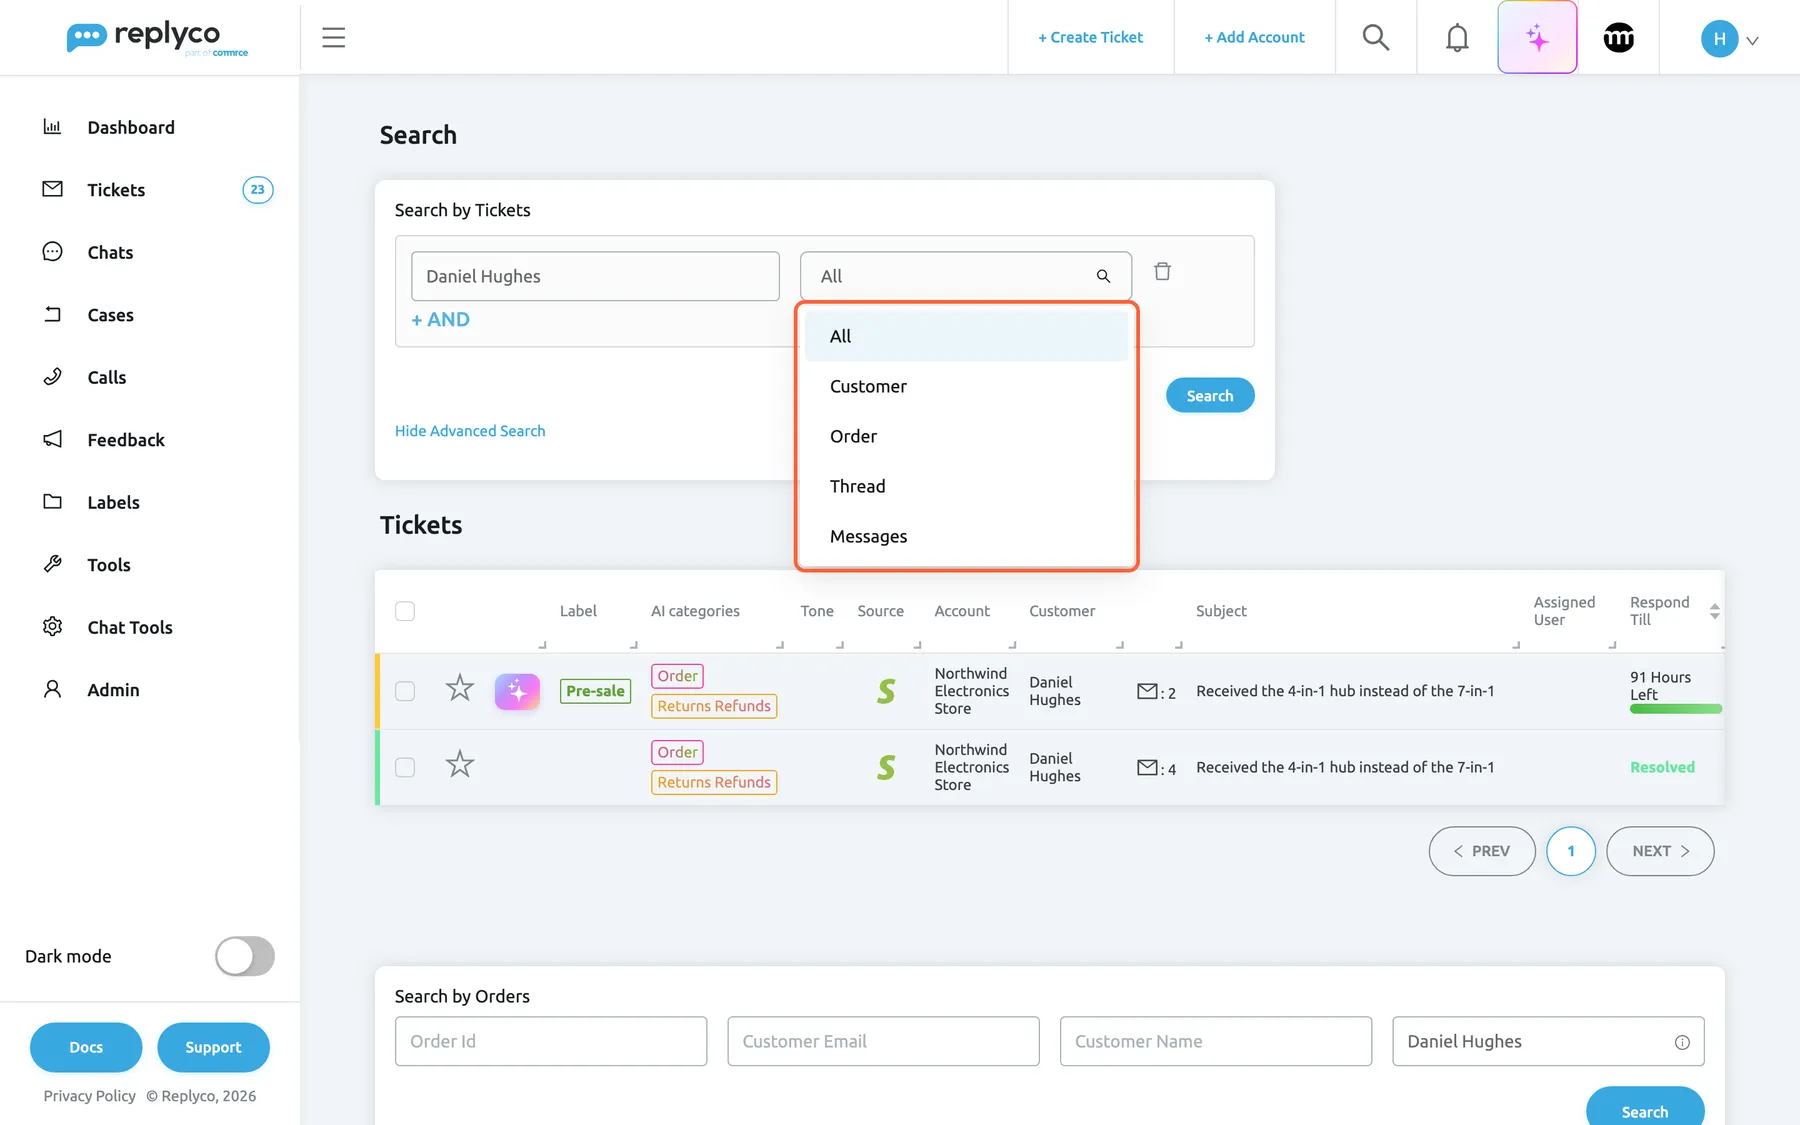
Task: Click the Order Id input field
Action: click(x=551, y=1041)
